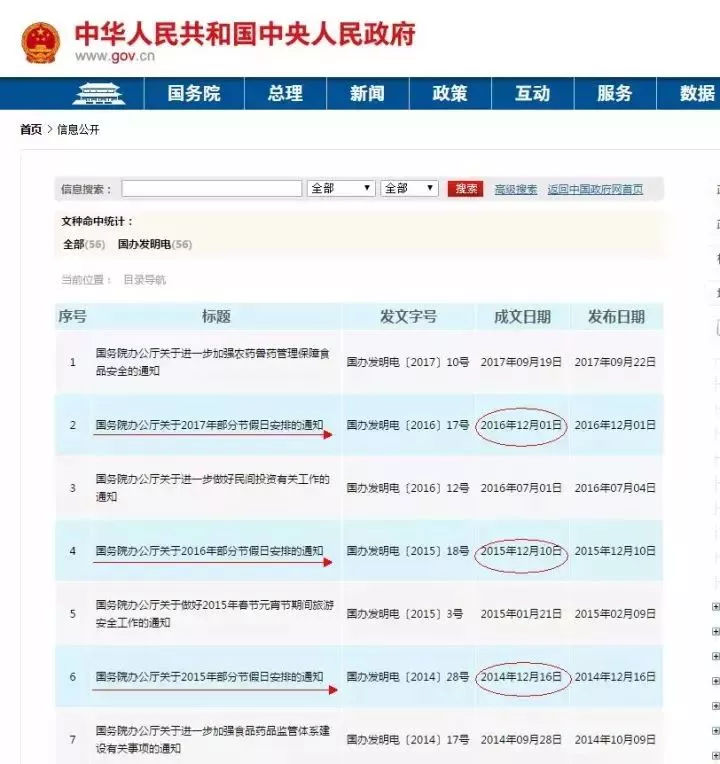Expand the topmost plus node in right sidebar

coord(714,606)
